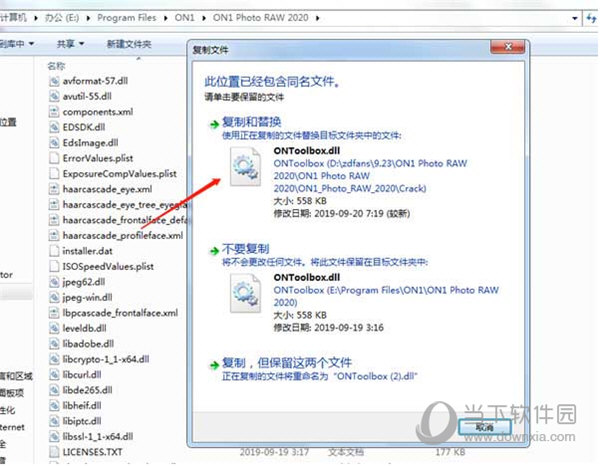Open the address bar history dropdown

tap(574, 18)
